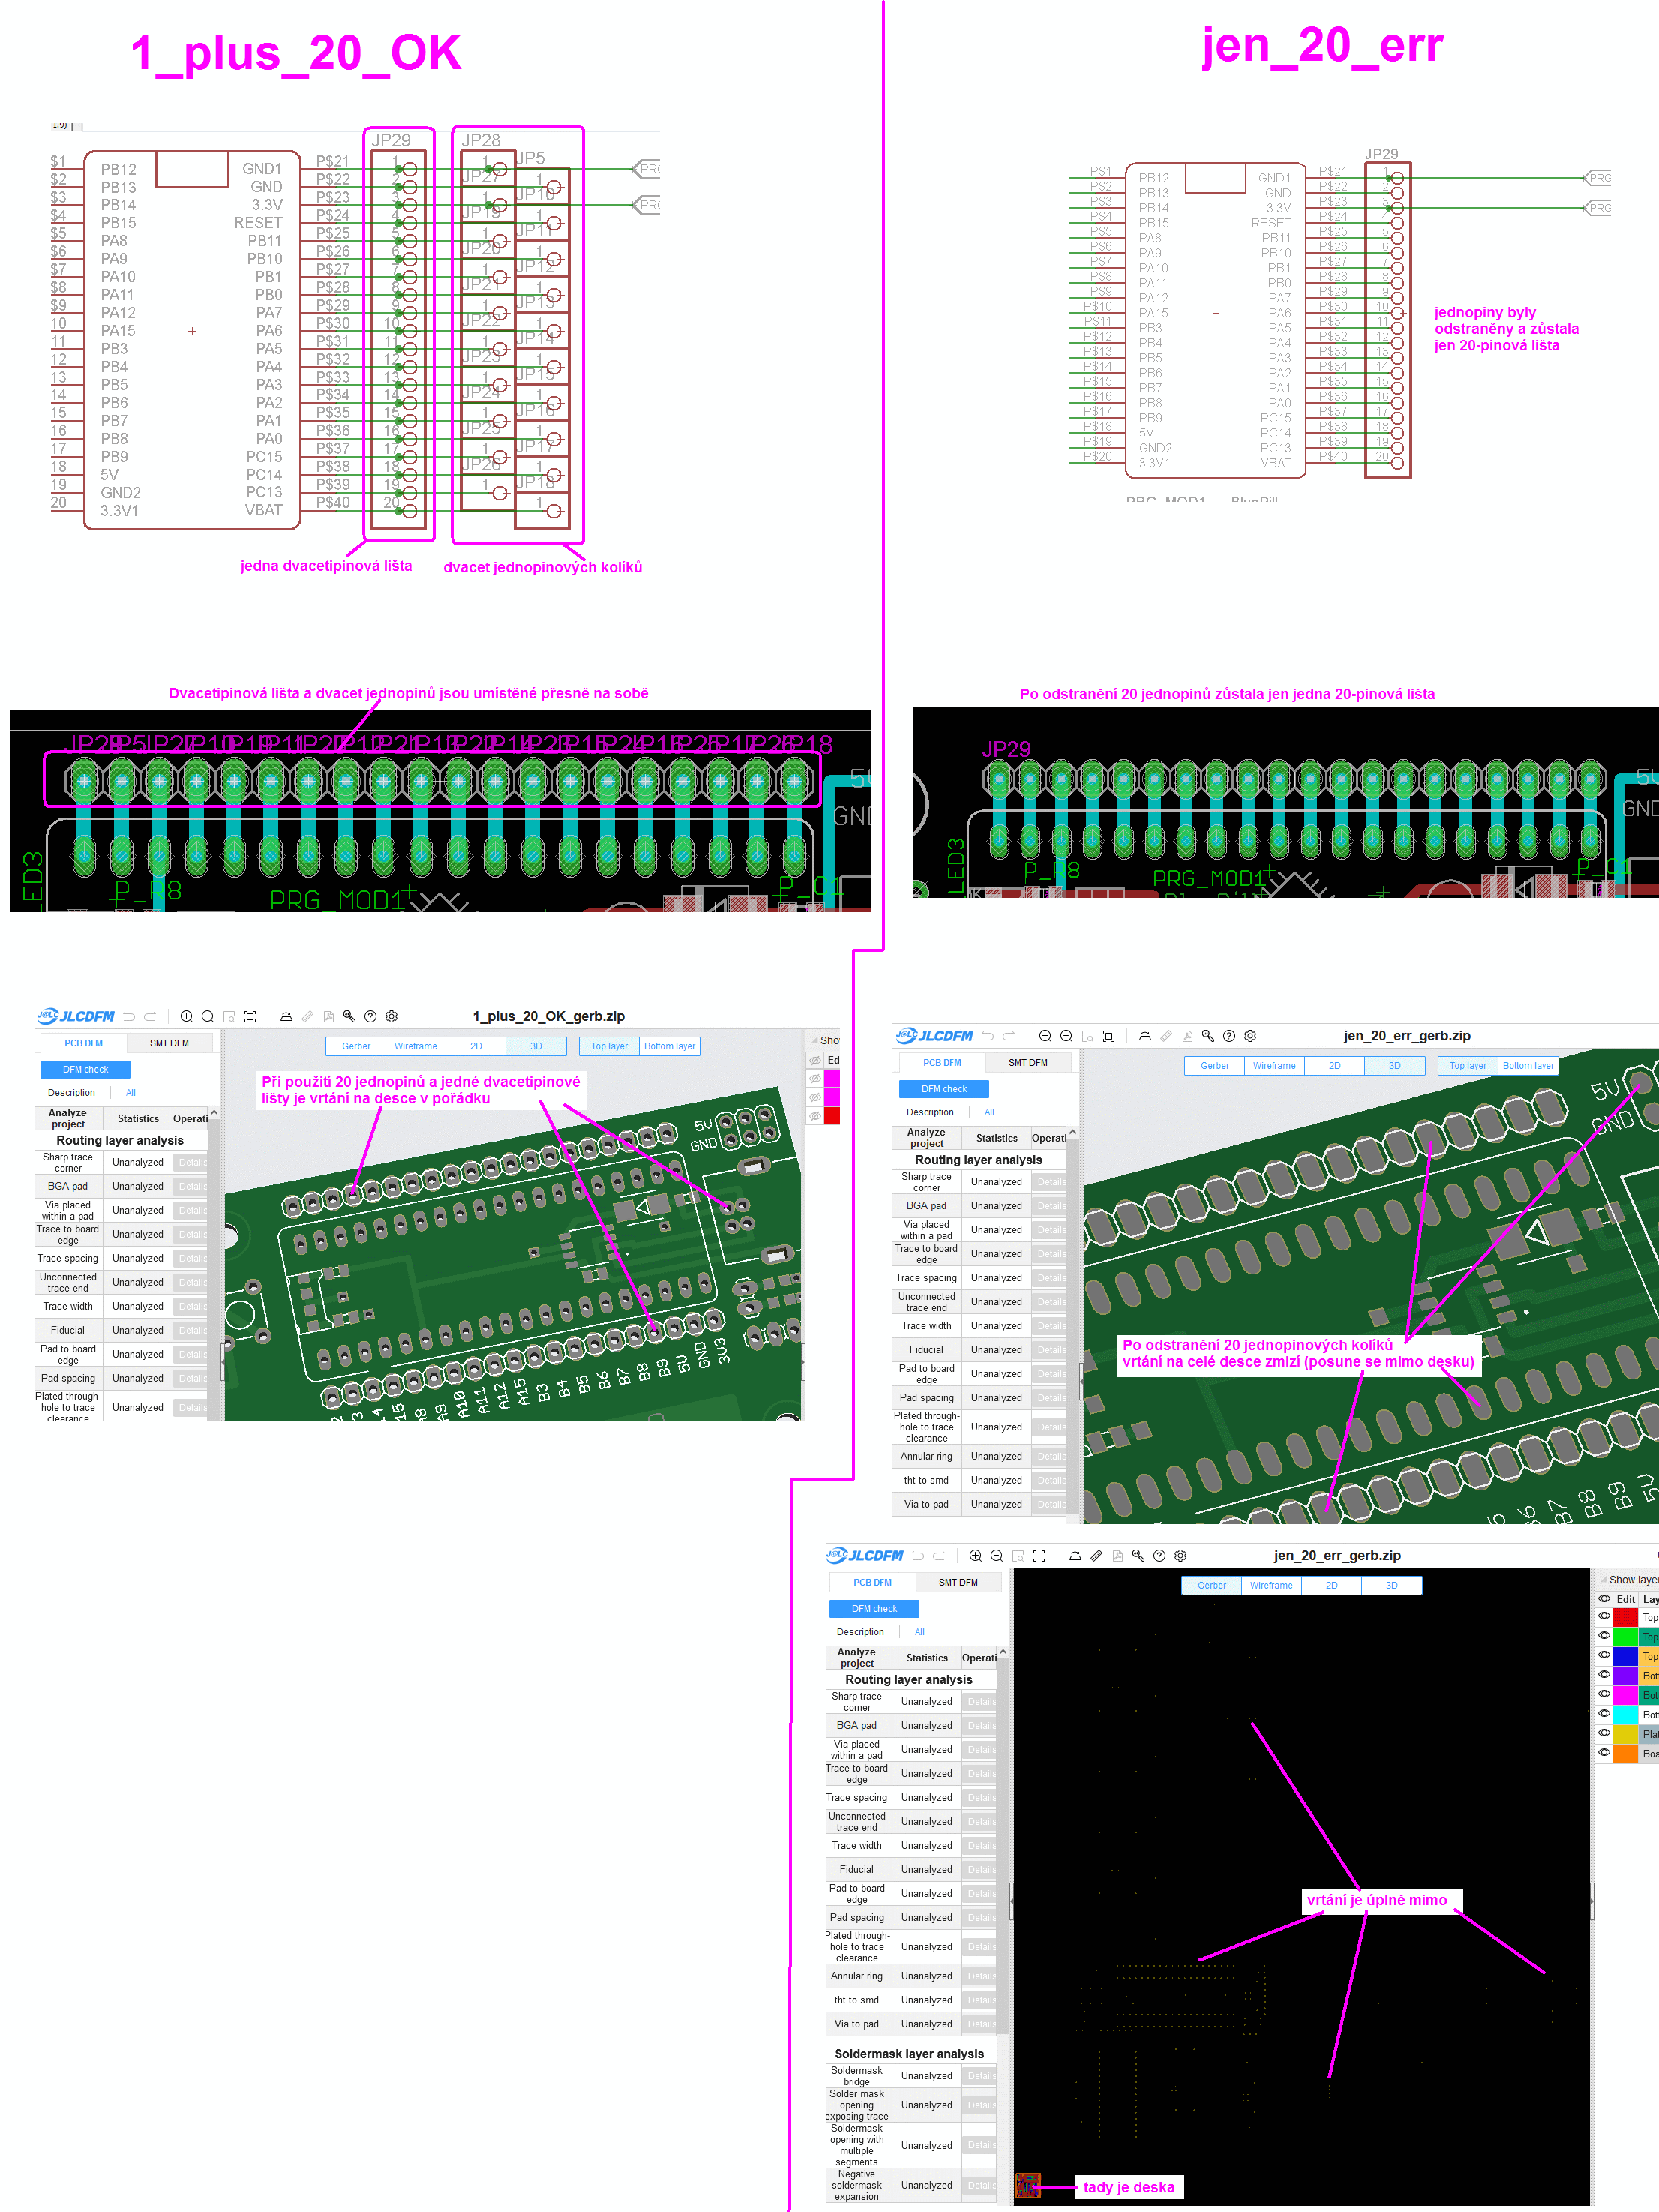Toggle eye icon beside the yellow layer swatch
1659x2212 pixels.
tap(1604, 1733)
